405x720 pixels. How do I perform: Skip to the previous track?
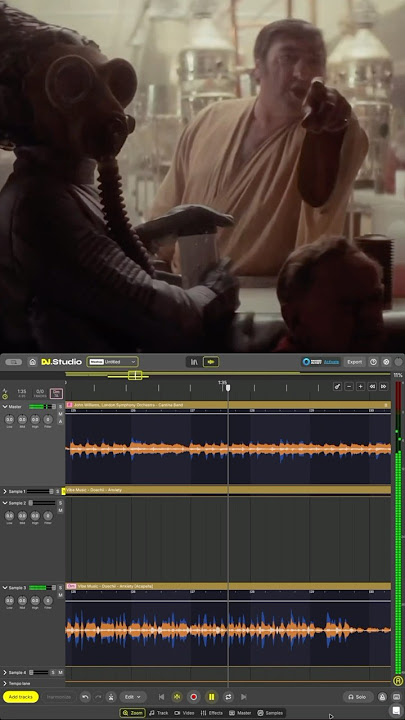point(162,697)
